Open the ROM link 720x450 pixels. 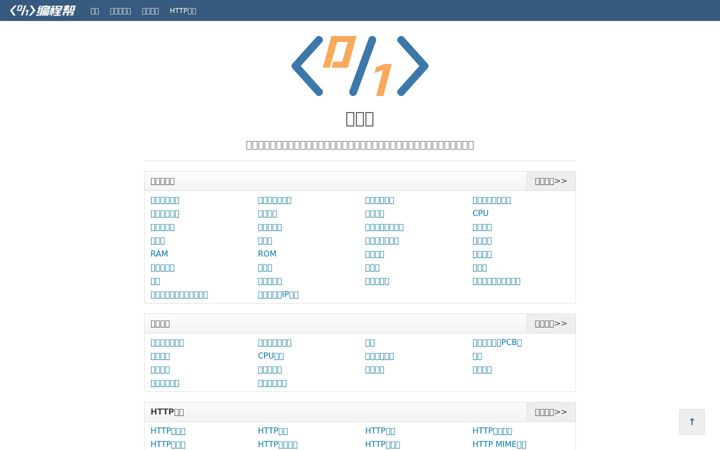[x=267, y=253]
